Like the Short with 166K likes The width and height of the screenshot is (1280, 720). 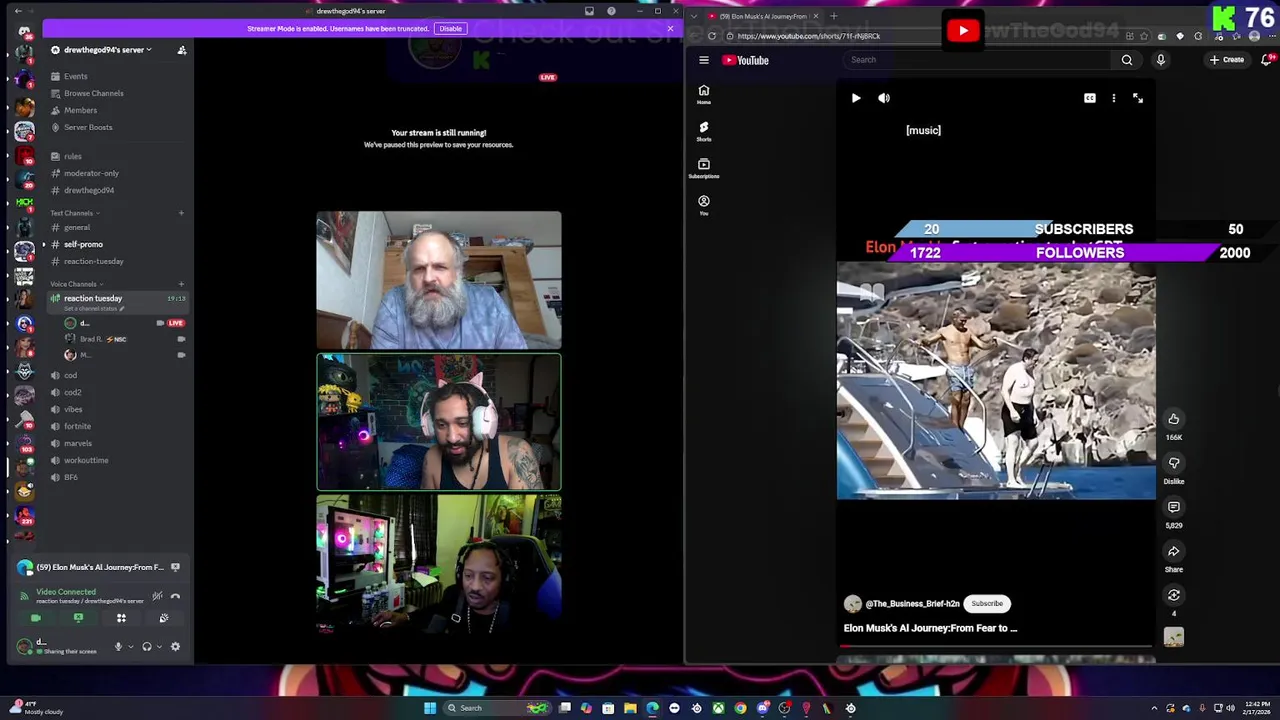click(x=1174, y=419)
